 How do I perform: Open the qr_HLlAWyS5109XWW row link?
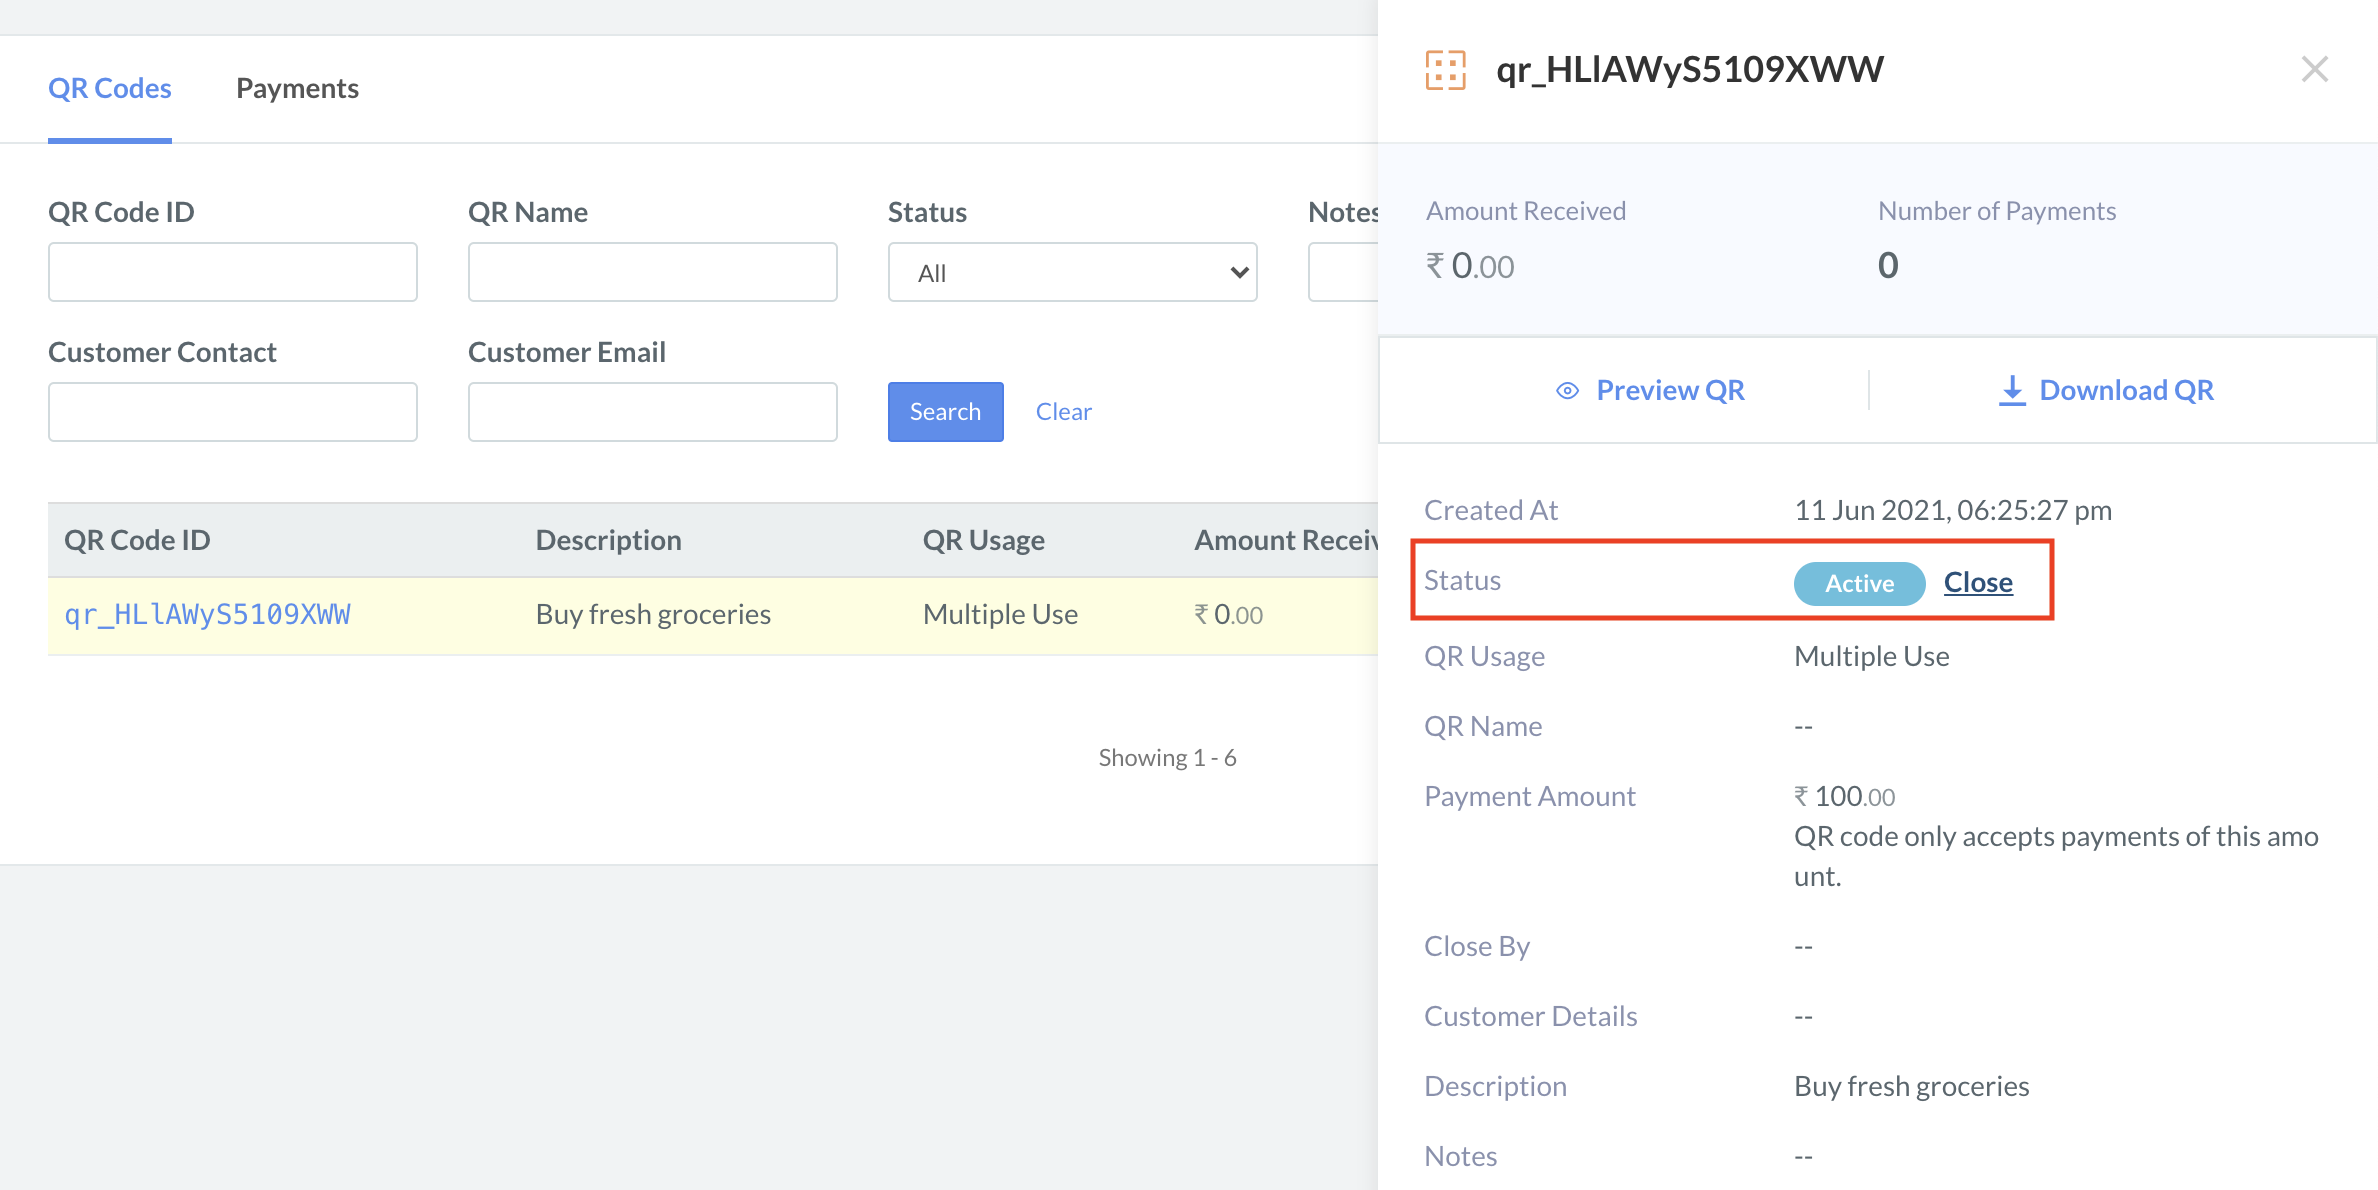click(x=207, y=614)
